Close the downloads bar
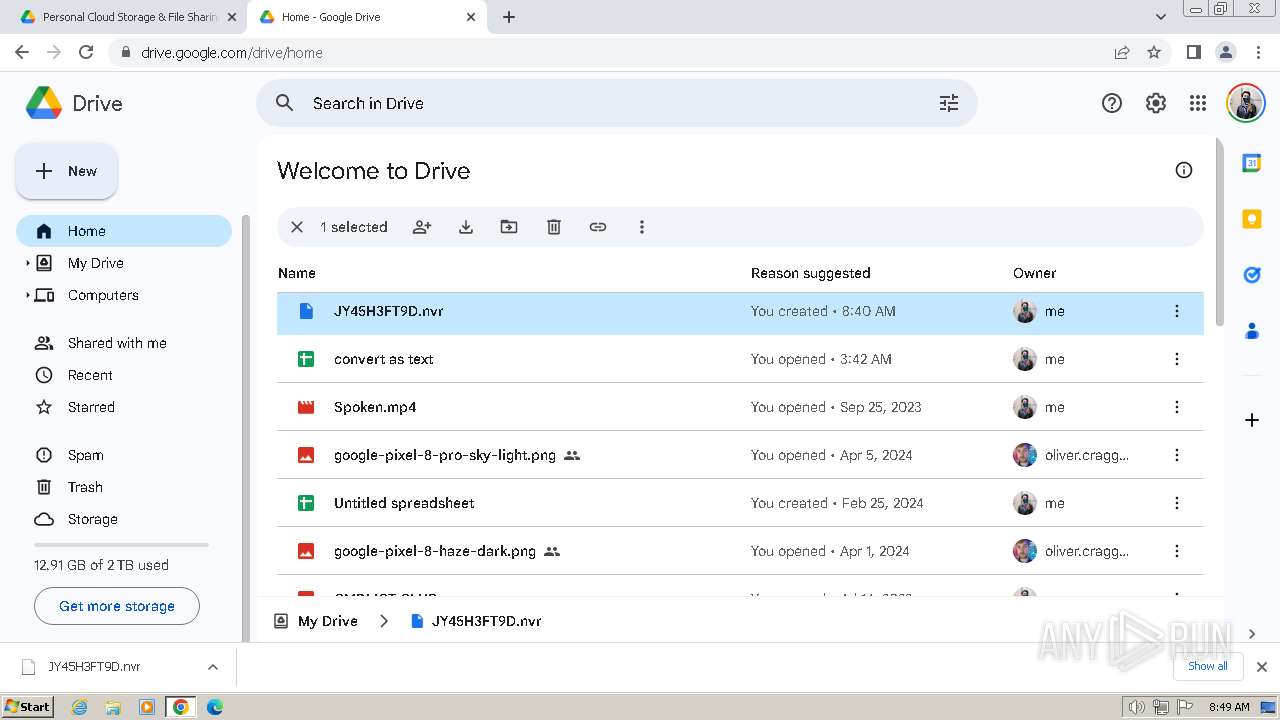 (1262, 667)
